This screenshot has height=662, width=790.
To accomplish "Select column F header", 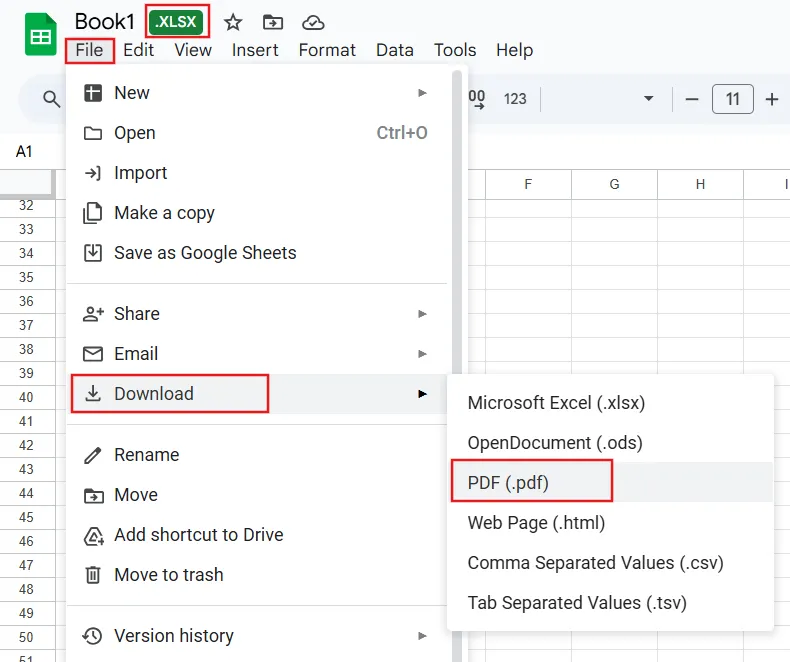I will [528, 184].
